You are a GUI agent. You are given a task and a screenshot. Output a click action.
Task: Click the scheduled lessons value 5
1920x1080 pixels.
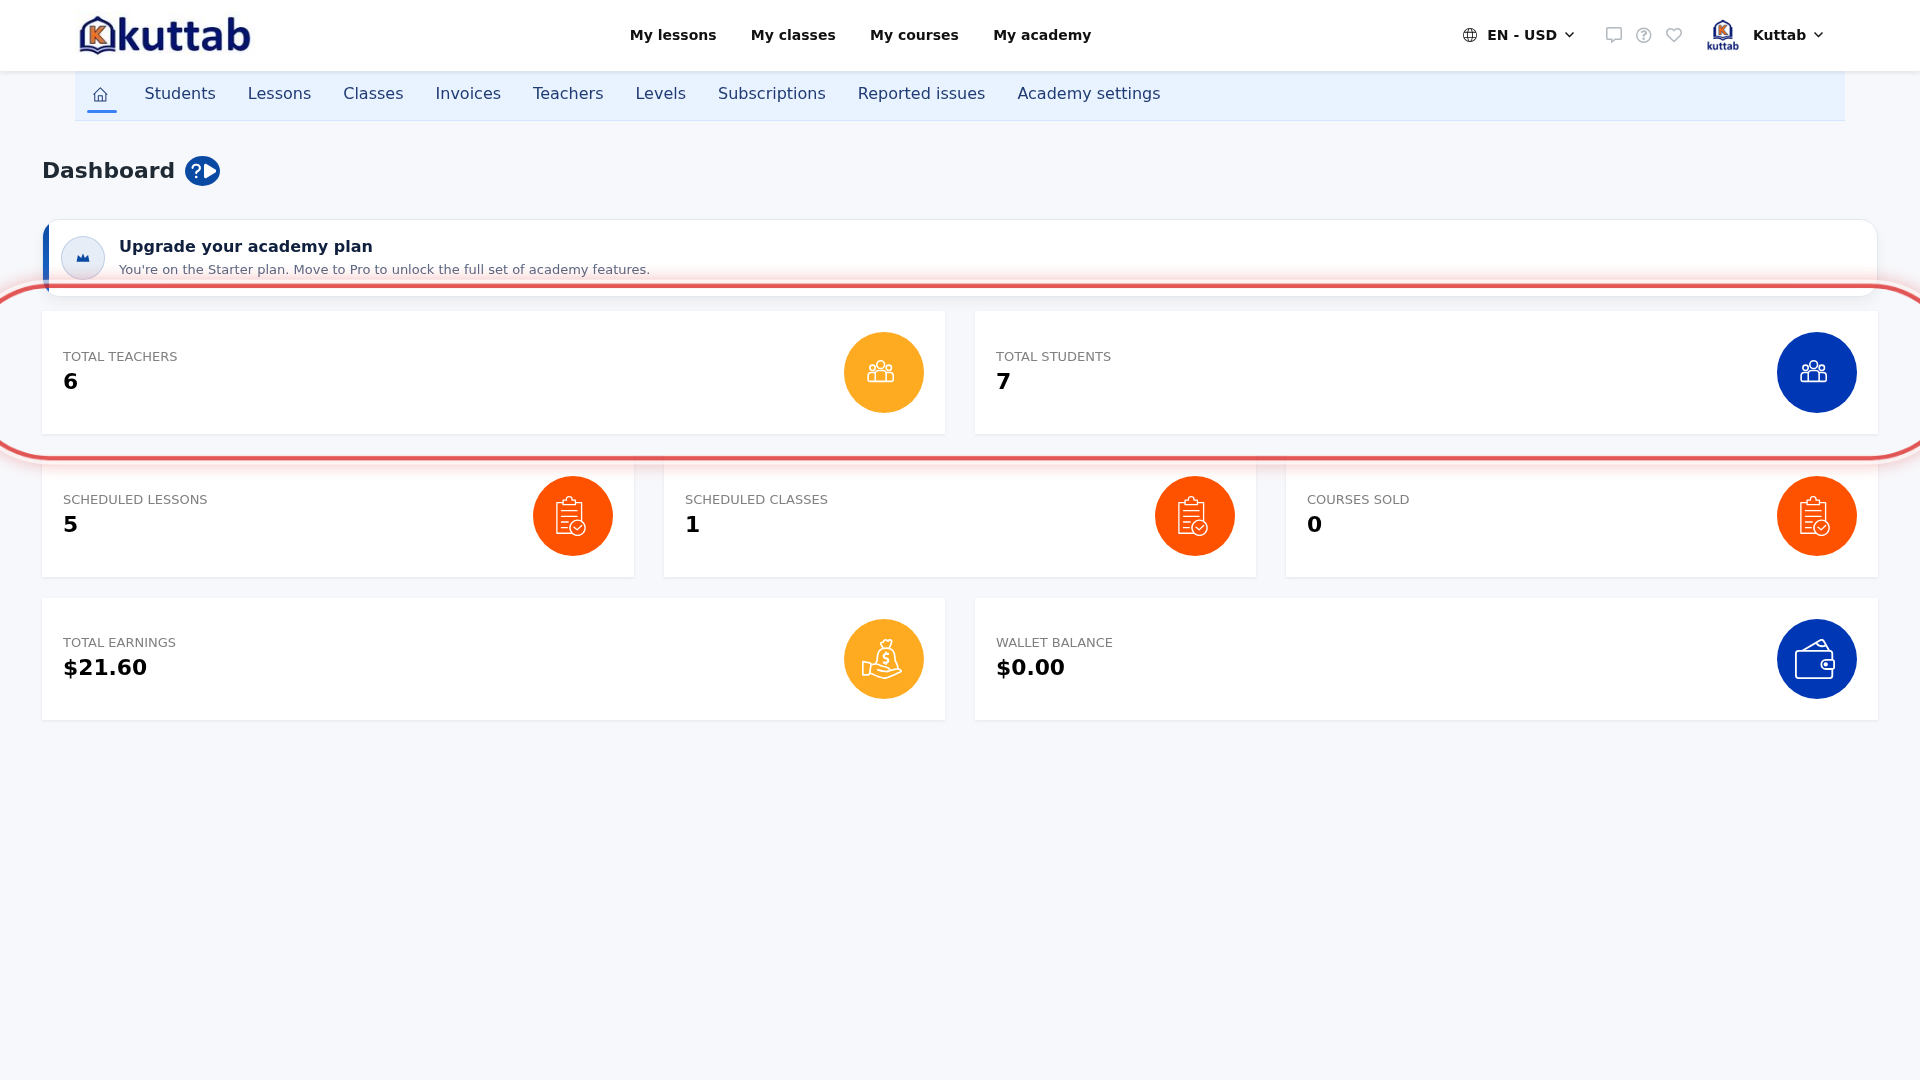click(x=70, y=525)
